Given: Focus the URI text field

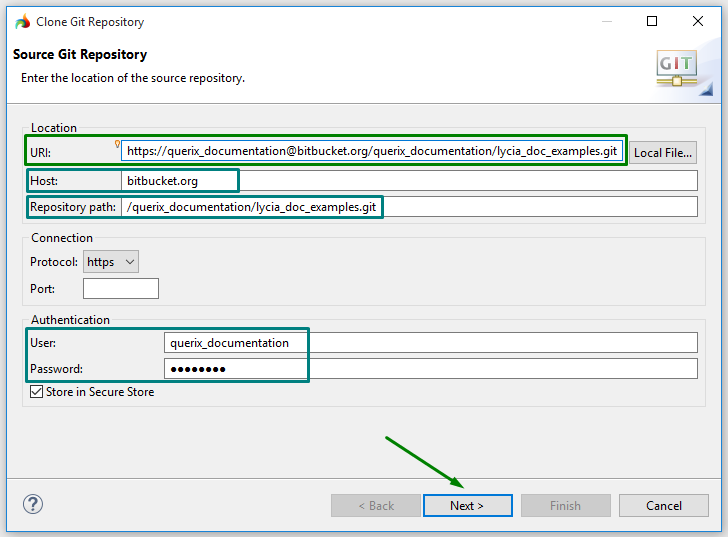Looking at the screenshot, I should (372, 152).
